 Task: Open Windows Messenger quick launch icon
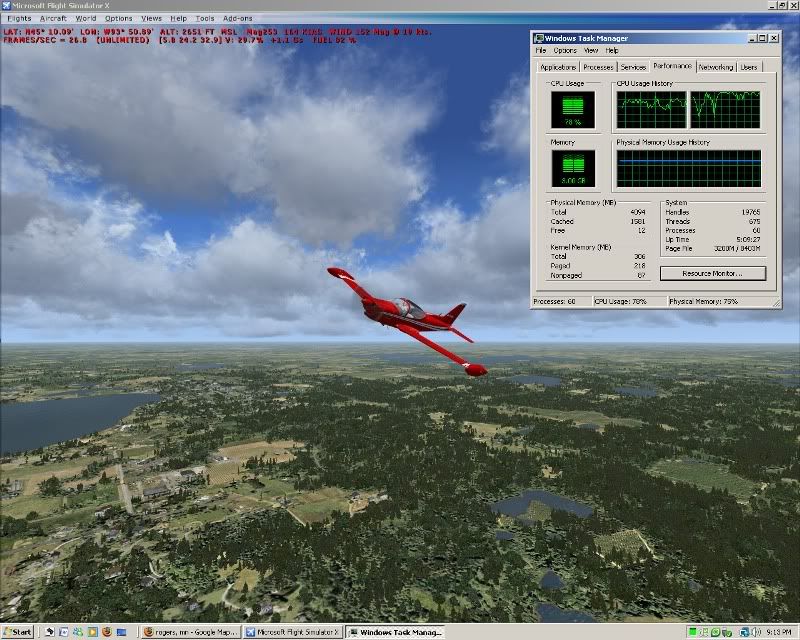click(x=78, y=632)
